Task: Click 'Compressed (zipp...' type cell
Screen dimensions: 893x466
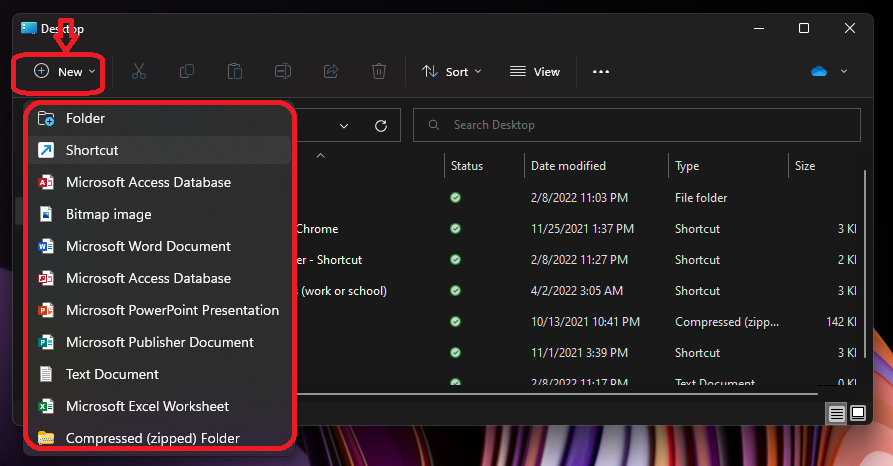Action: pos(727,322)
